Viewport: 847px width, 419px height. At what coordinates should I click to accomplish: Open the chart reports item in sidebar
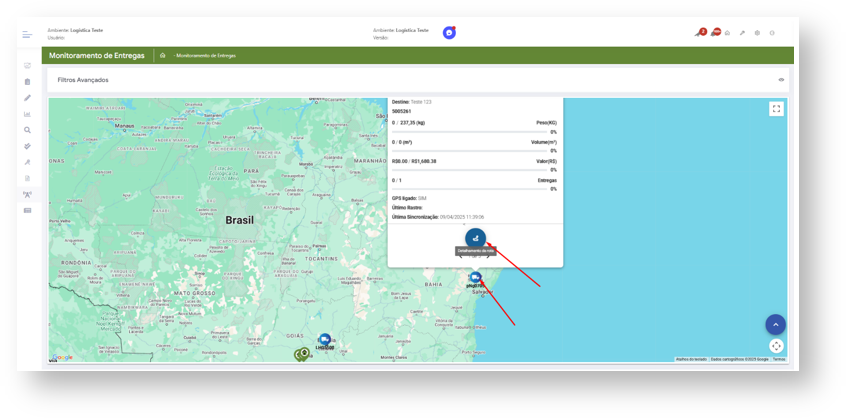[28, 114]
